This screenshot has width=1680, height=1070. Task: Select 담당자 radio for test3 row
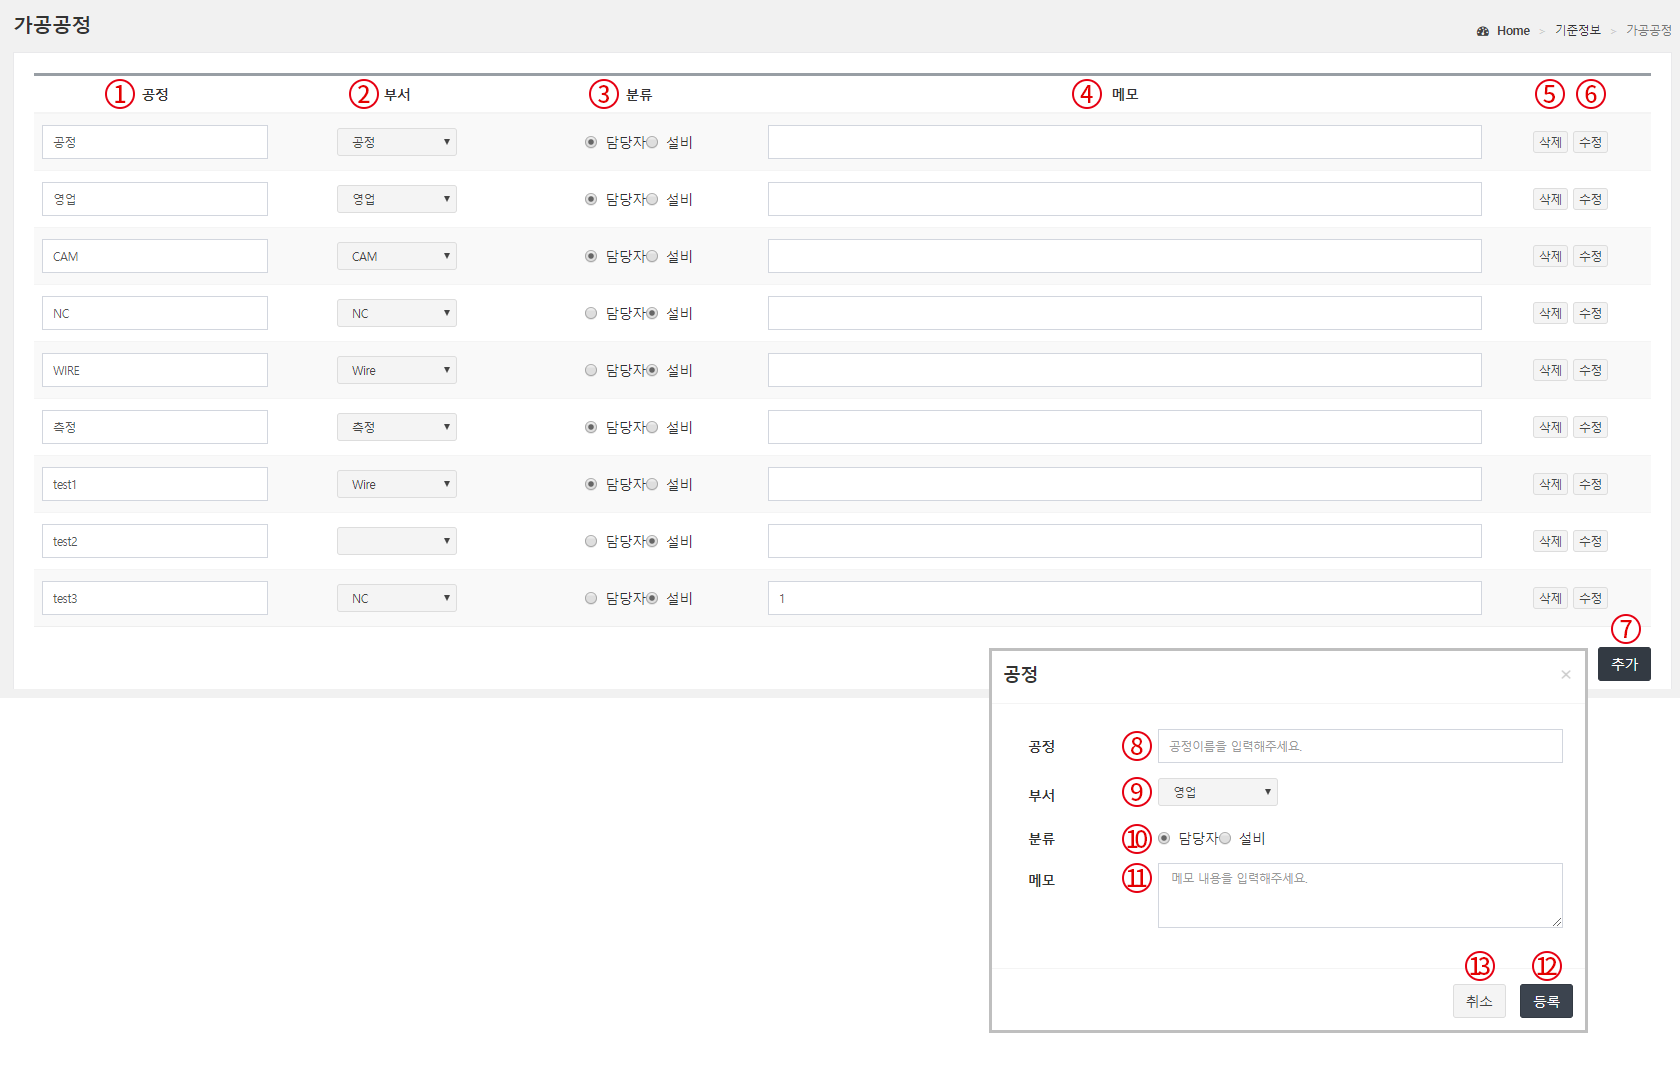591,599
